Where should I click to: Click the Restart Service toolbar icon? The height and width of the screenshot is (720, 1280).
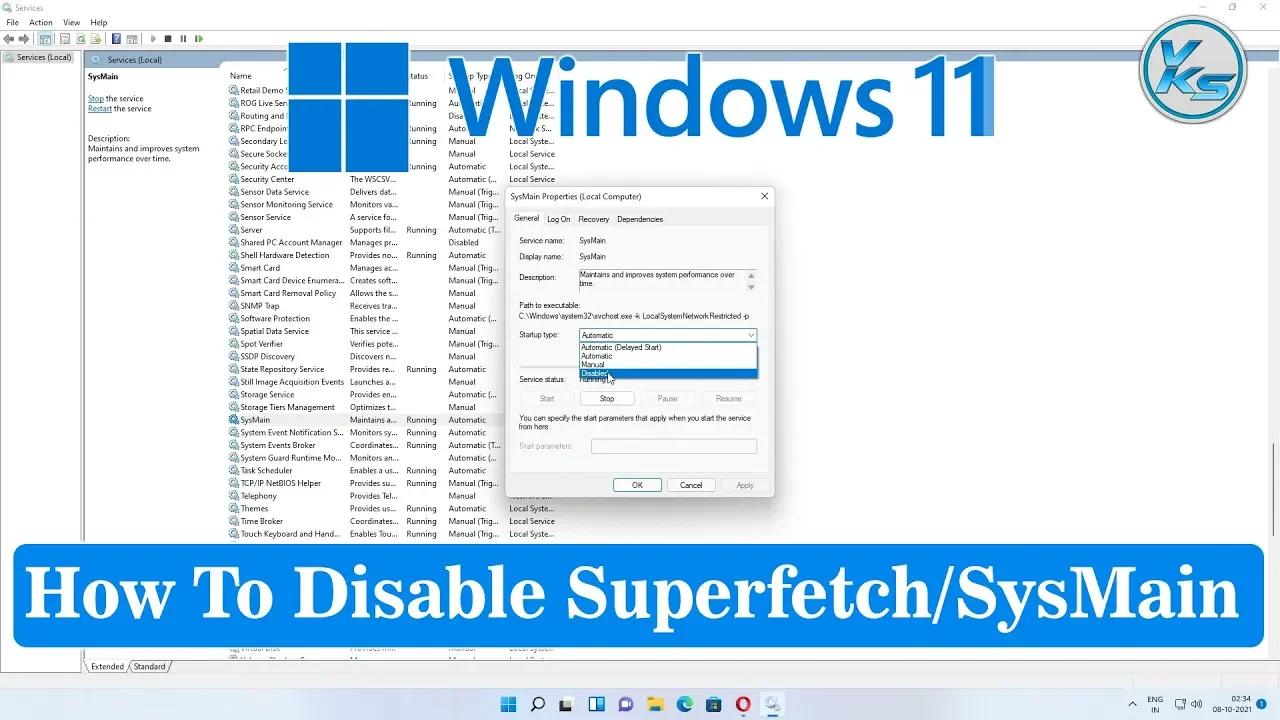click(198, 38)
